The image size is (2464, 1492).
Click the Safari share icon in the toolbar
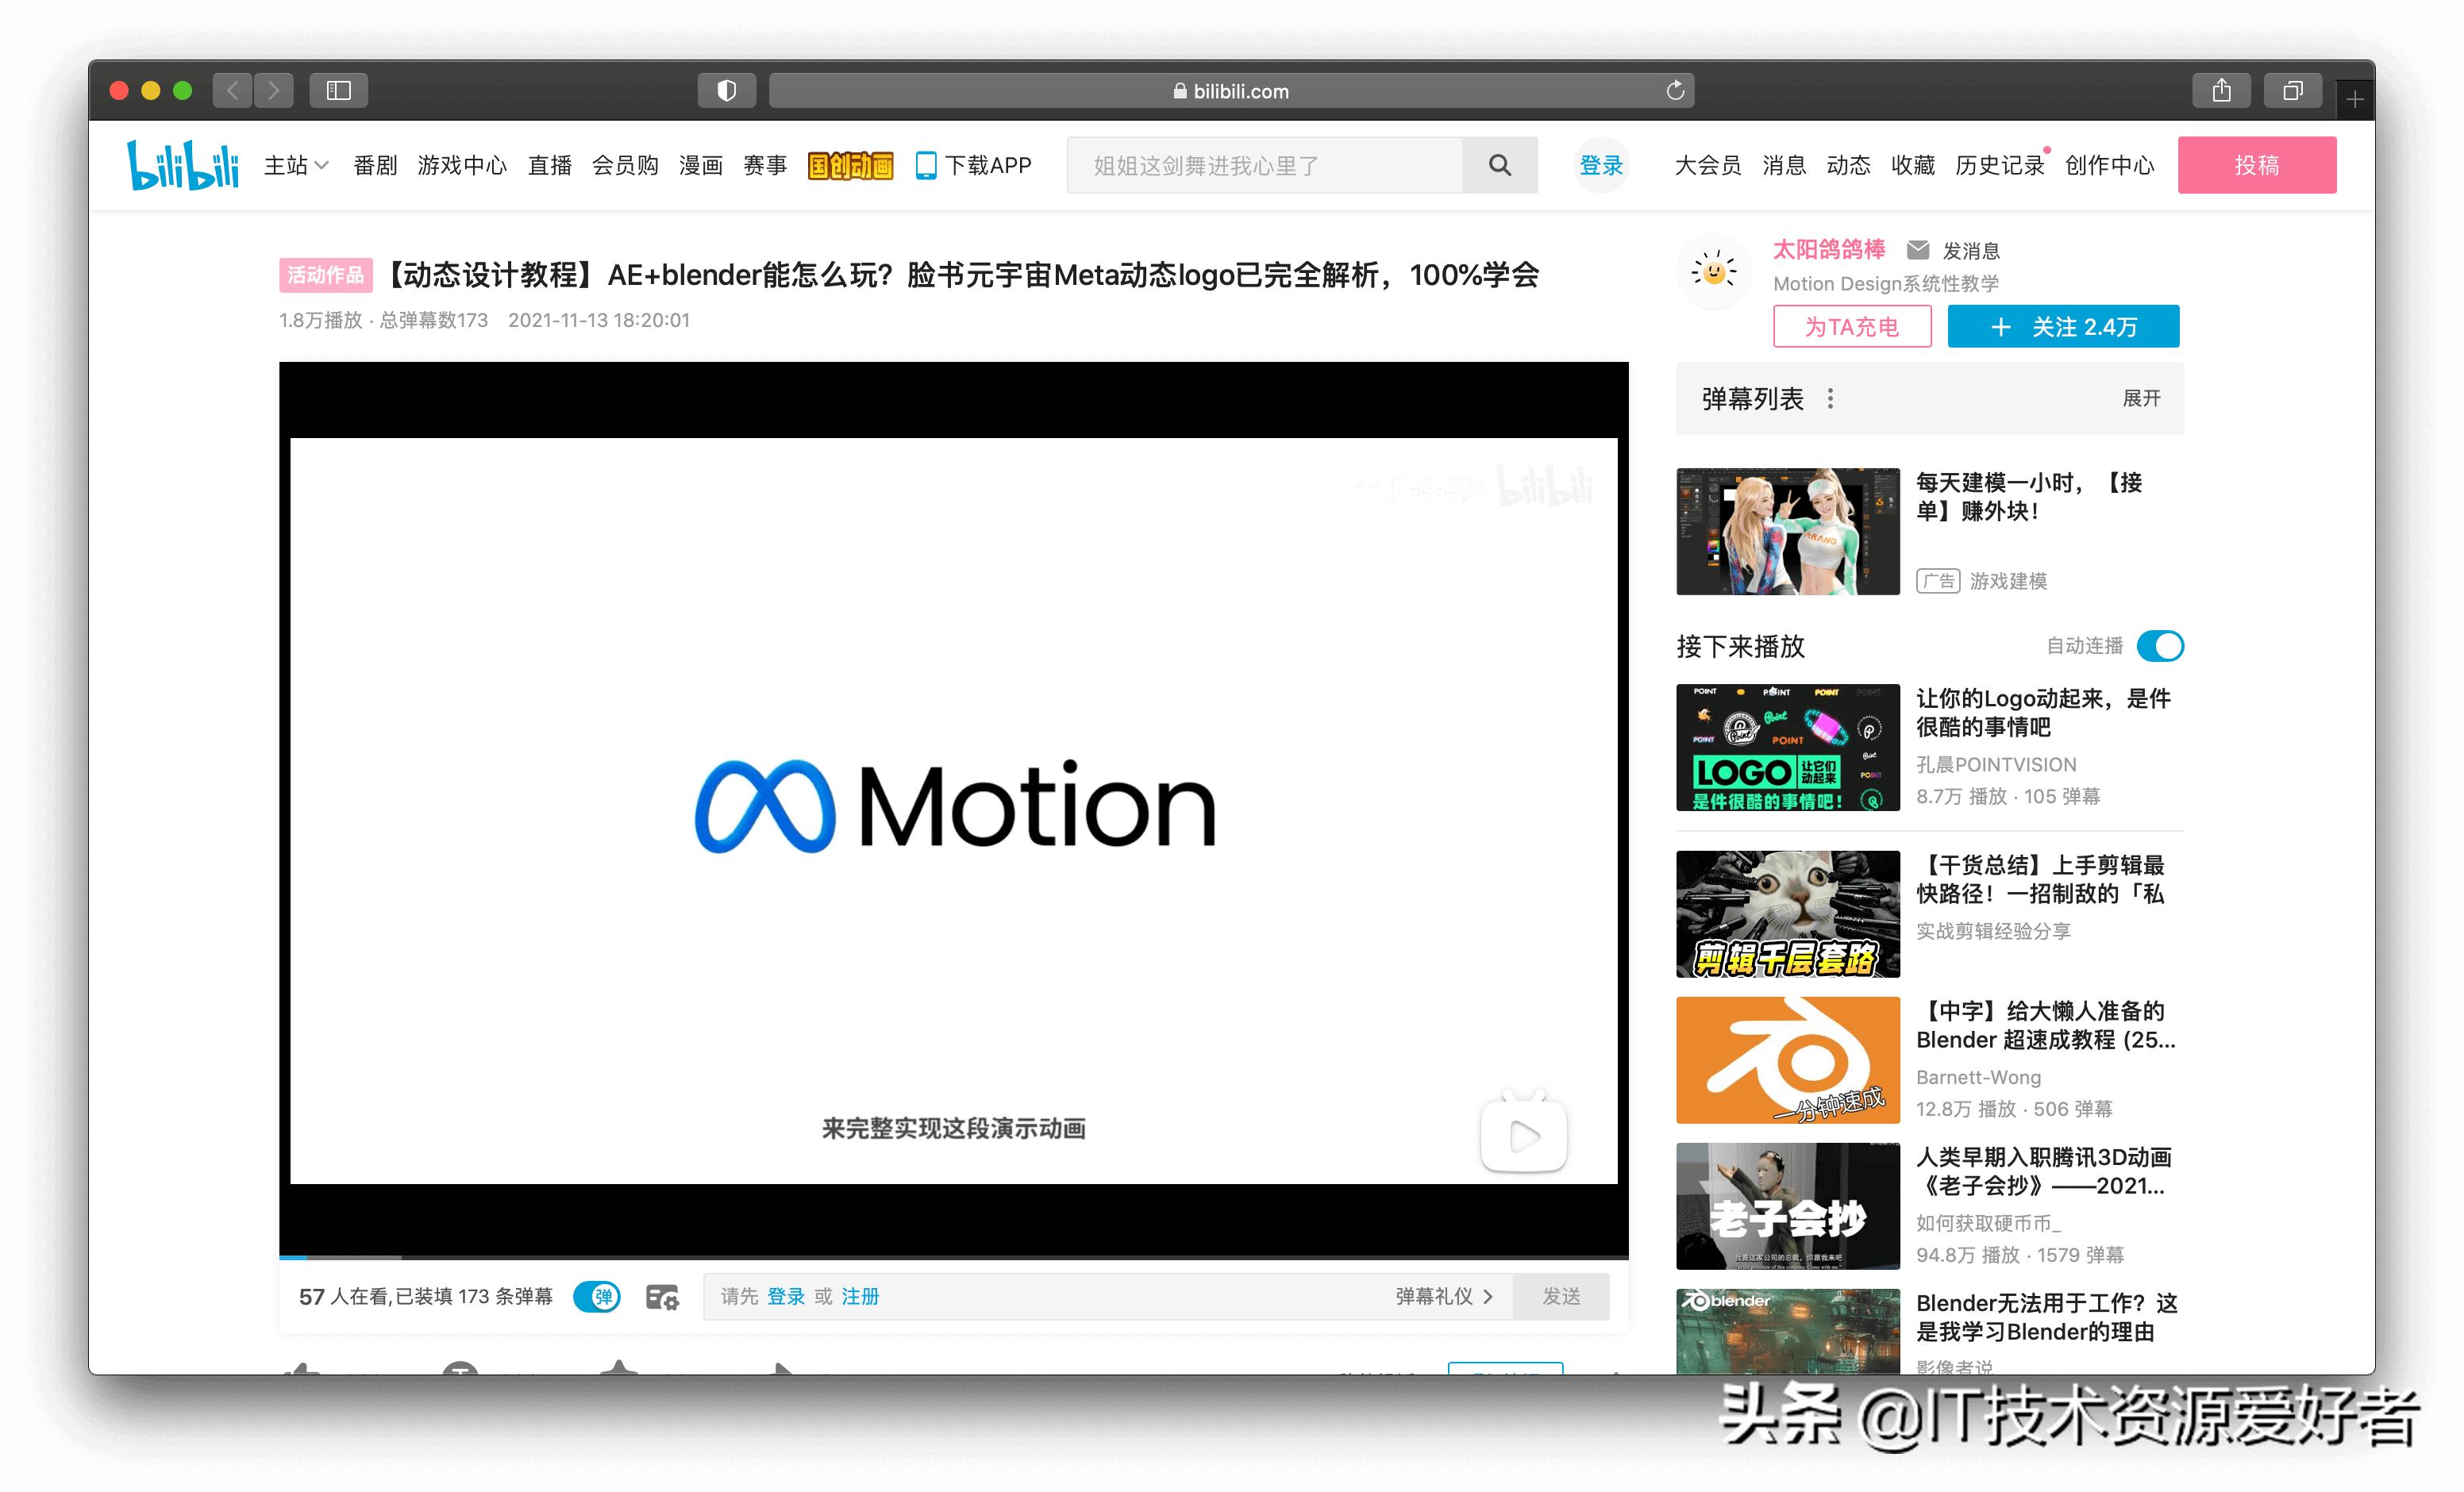(2222, 90)
